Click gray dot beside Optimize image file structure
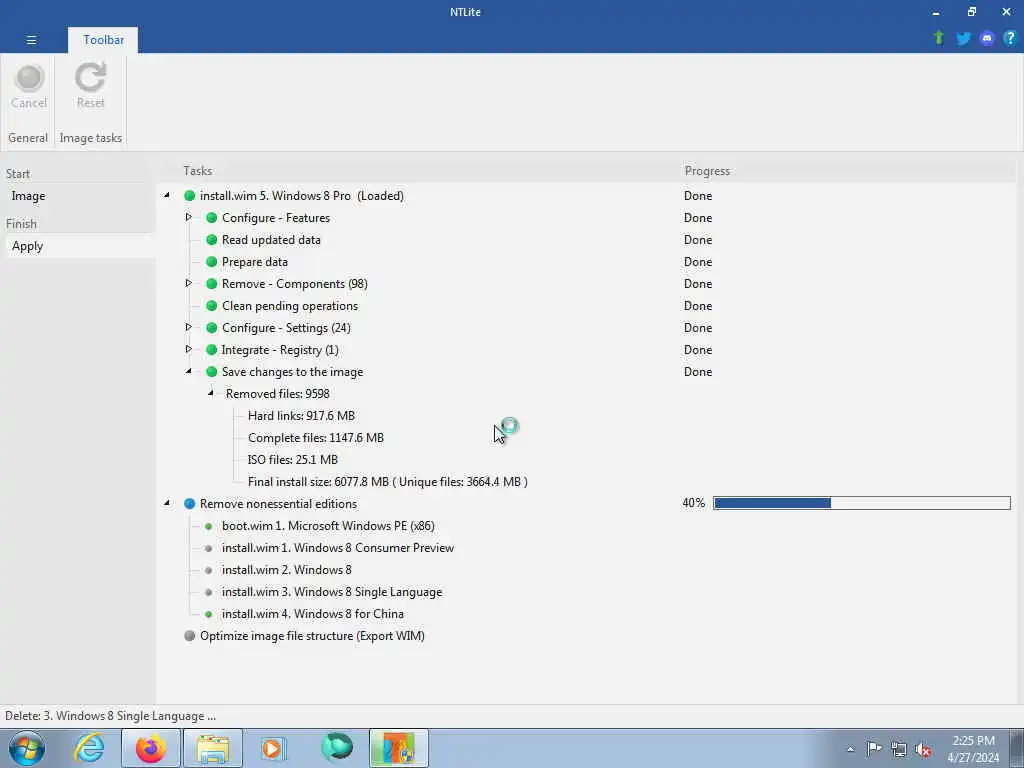Viewport: 1024px width, 768px height. [x=189, y=635]
